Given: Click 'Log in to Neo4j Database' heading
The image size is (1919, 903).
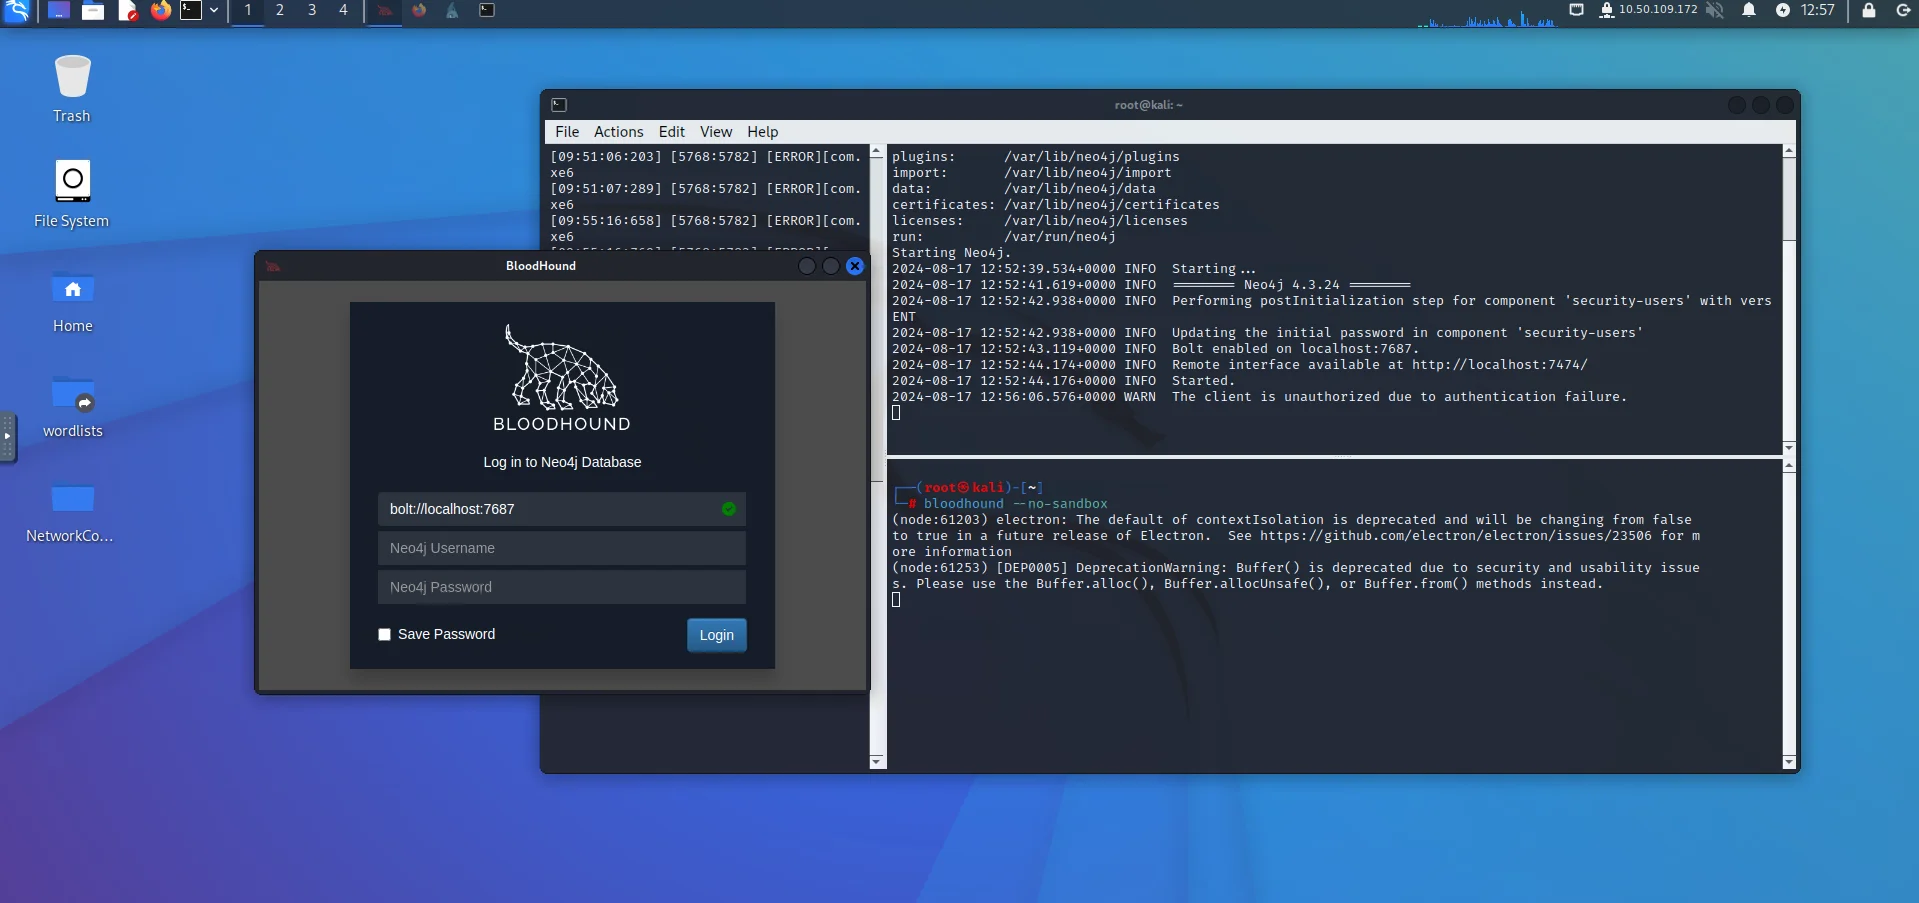Looking at the screenshot, I should 562,462.
